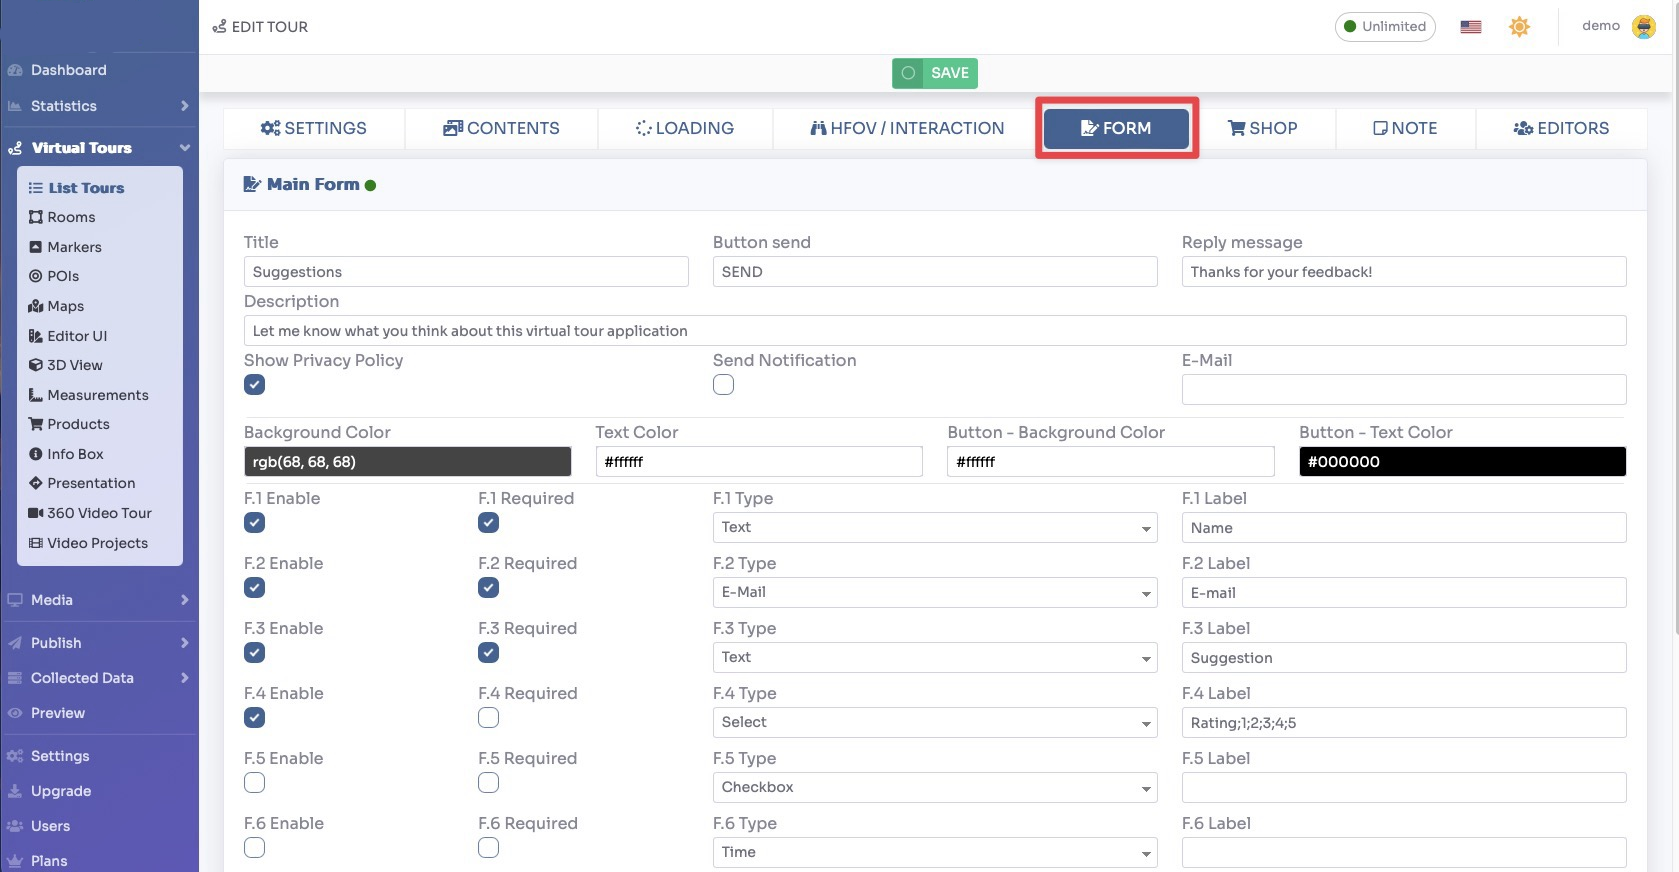Click the Products cart icon
Screen dimensions: 1679x872
[36, 424]
